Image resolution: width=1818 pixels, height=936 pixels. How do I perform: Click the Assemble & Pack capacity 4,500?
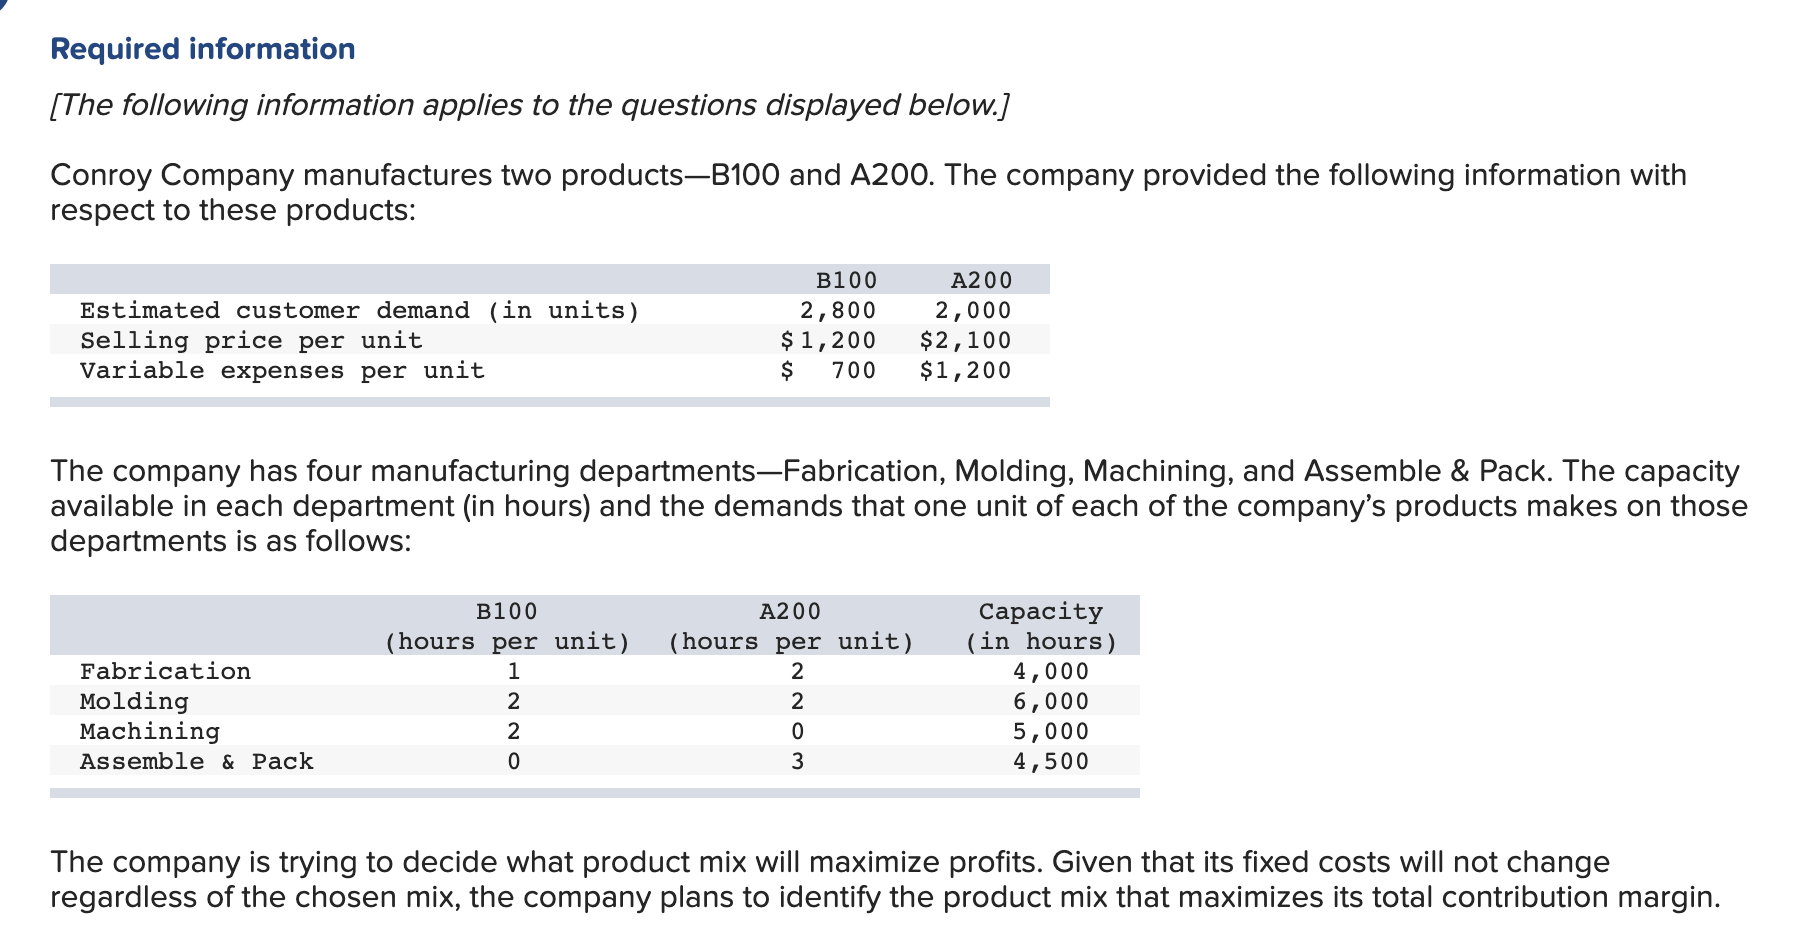coord(1051,761)
